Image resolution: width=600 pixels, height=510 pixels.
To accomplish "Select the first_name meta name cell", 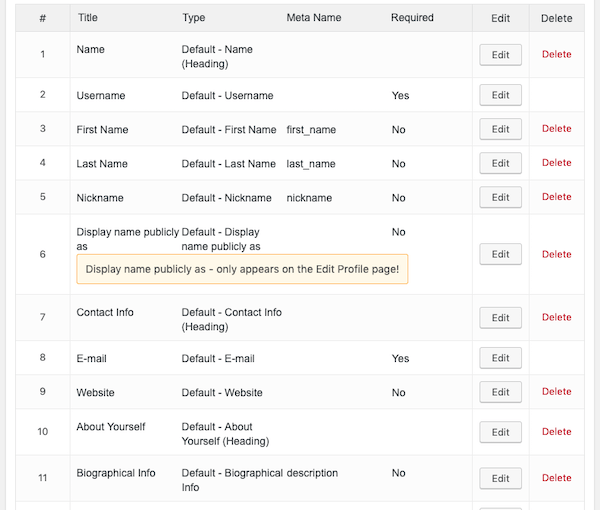I will click(311, 130).
